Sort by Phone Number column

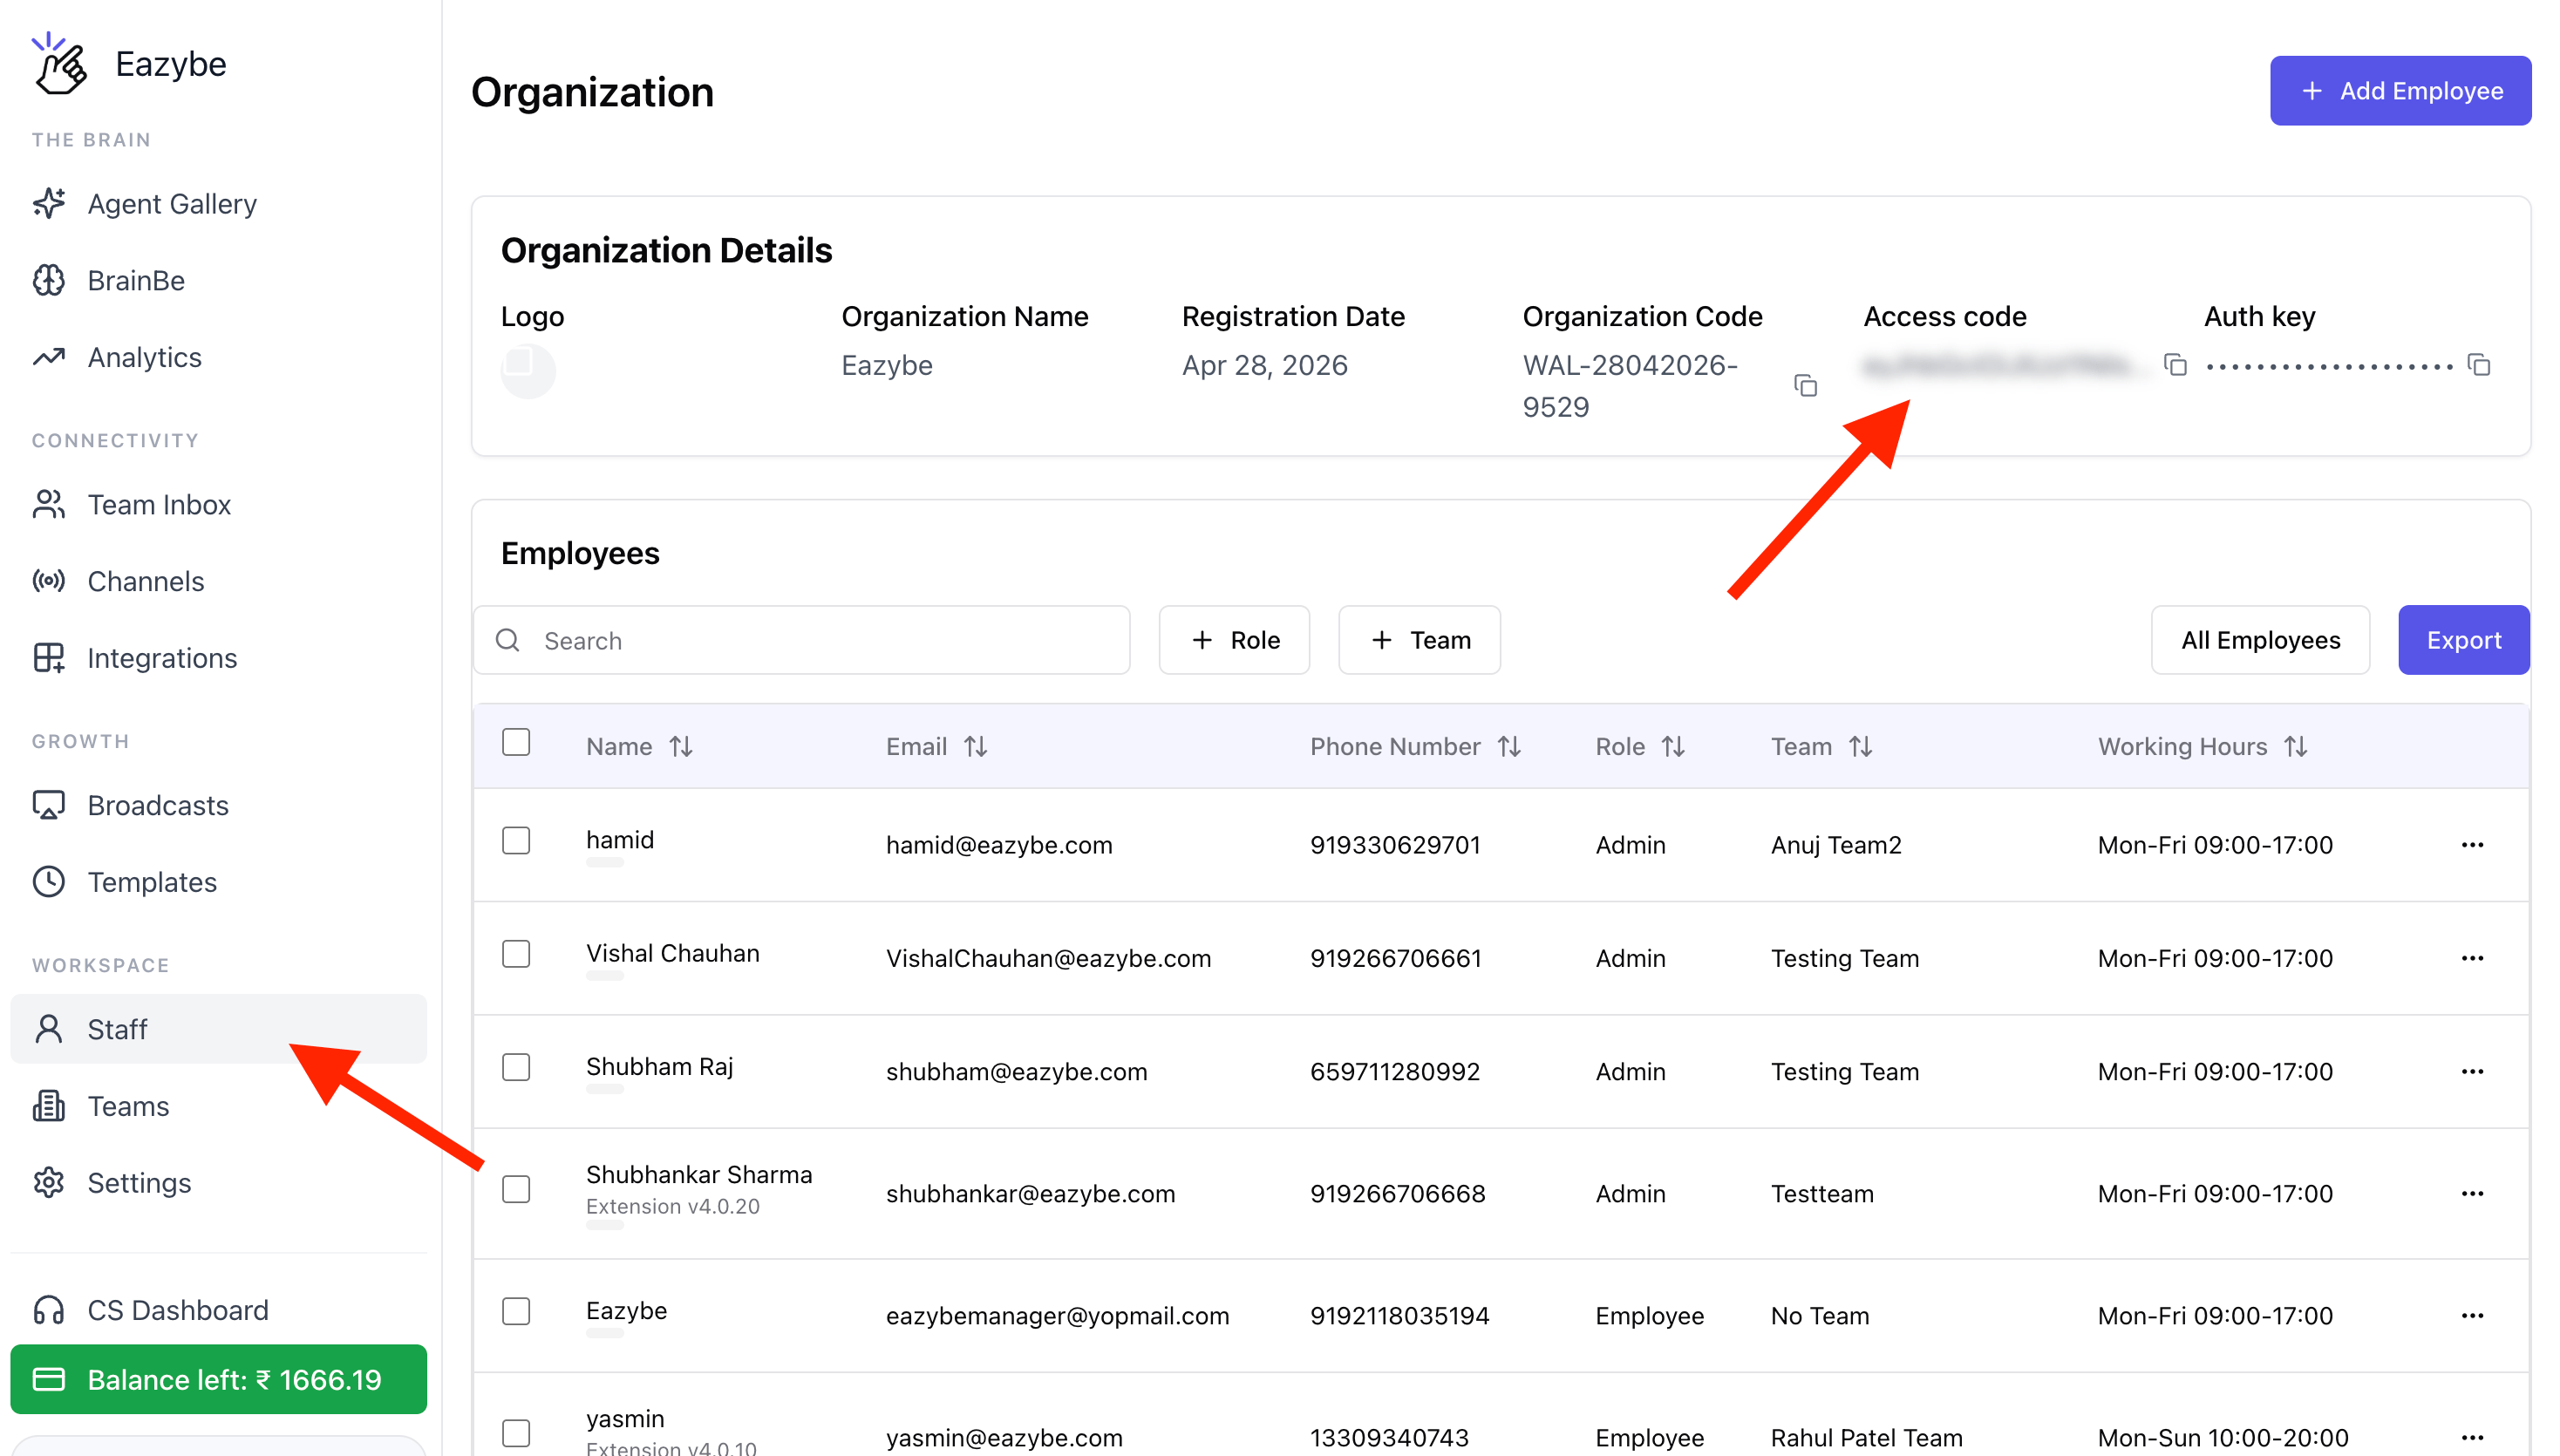click(1509, 747)
